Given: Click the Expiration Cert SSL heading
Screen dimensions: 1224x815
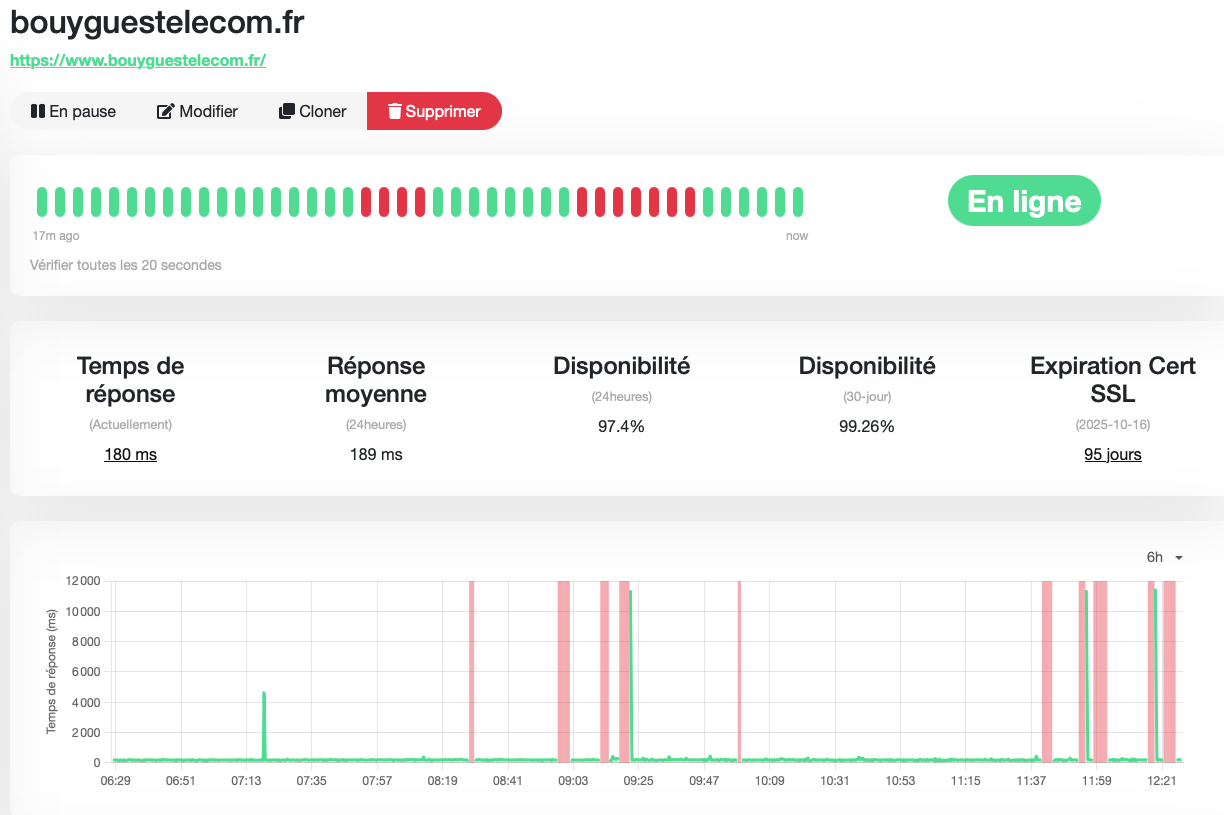Looking at the screenshot, I should point(1113,380).
